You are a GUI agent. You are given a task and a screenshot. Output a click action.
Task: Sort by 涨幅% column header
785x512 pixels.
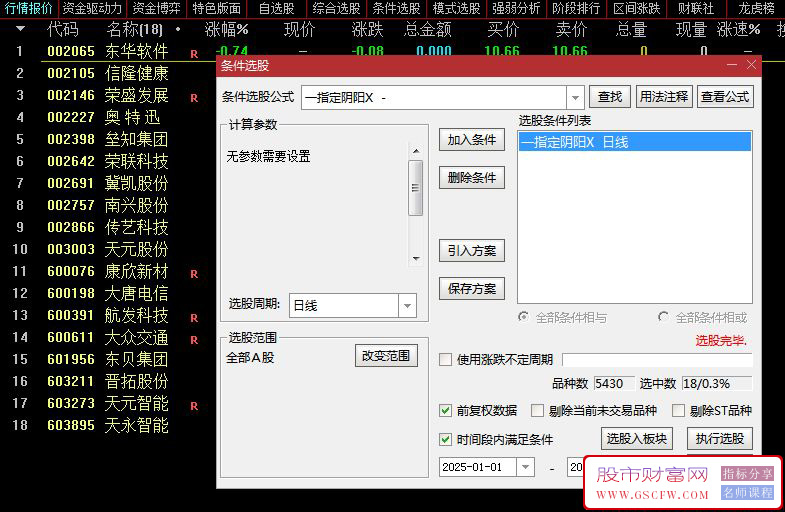226,30
